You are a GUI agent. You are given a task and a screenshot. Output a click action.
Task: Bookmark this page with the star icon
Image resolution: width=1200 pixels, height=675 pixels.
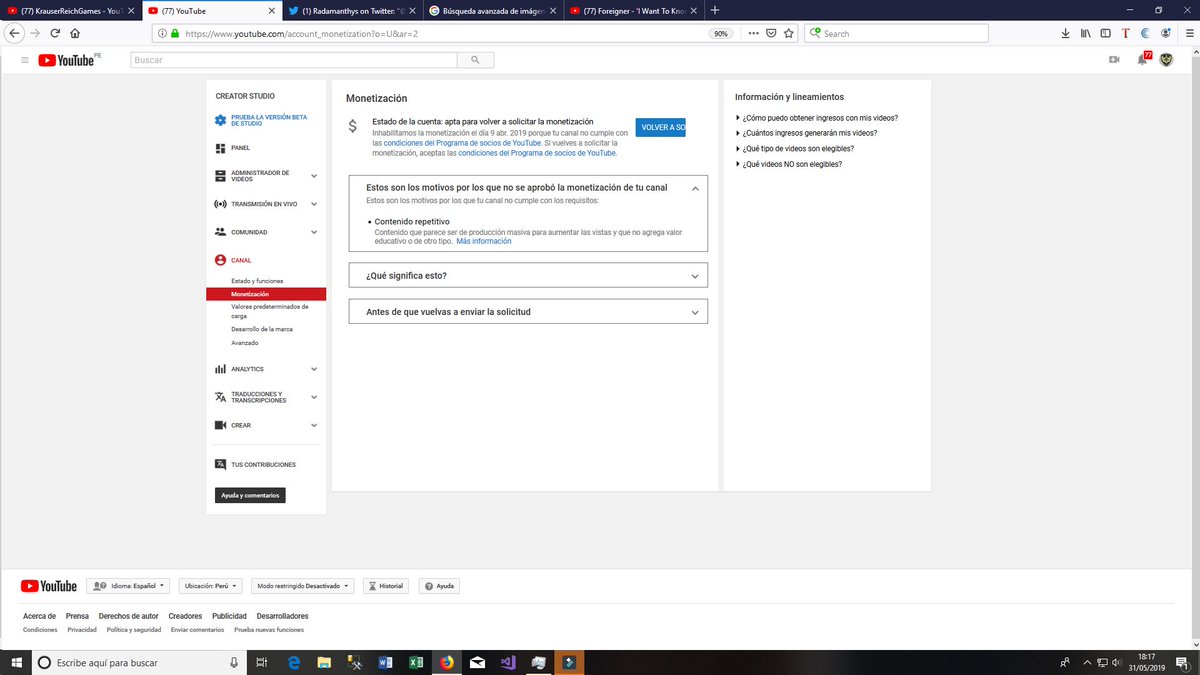(x=789, y=33)
